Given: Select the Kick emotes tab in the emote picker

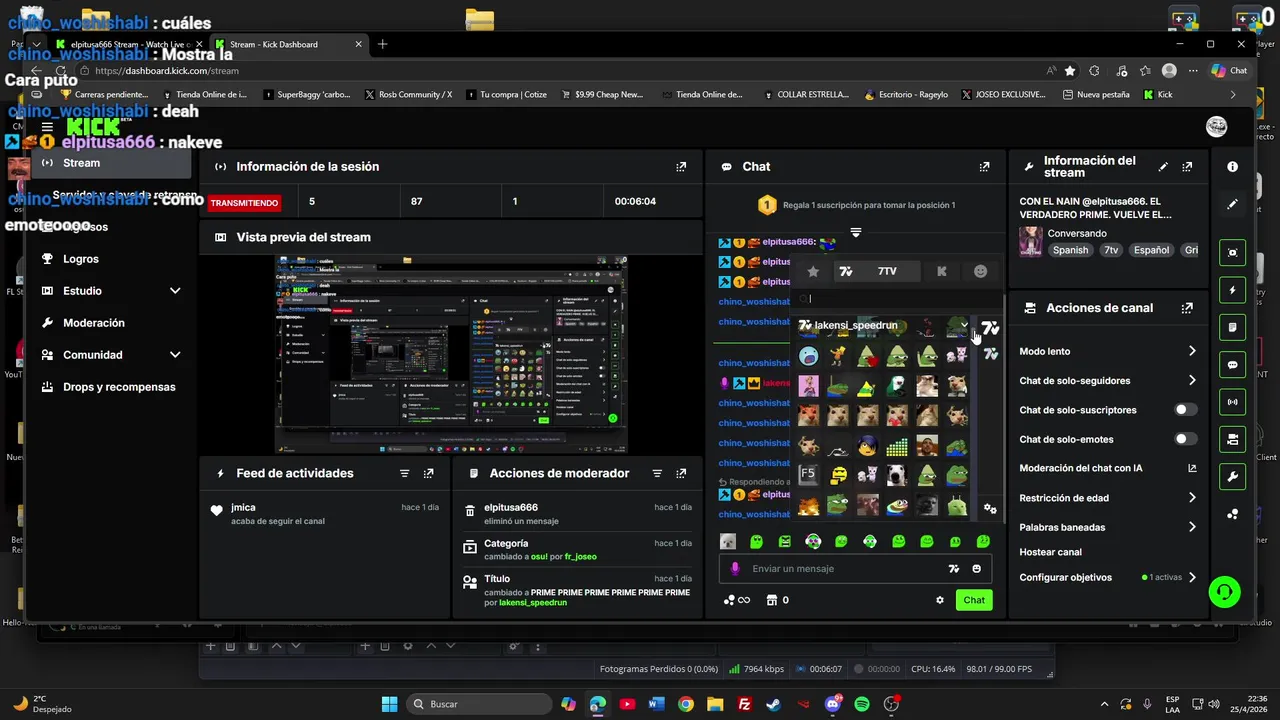Looking at the screenshot, I should 942,271.
